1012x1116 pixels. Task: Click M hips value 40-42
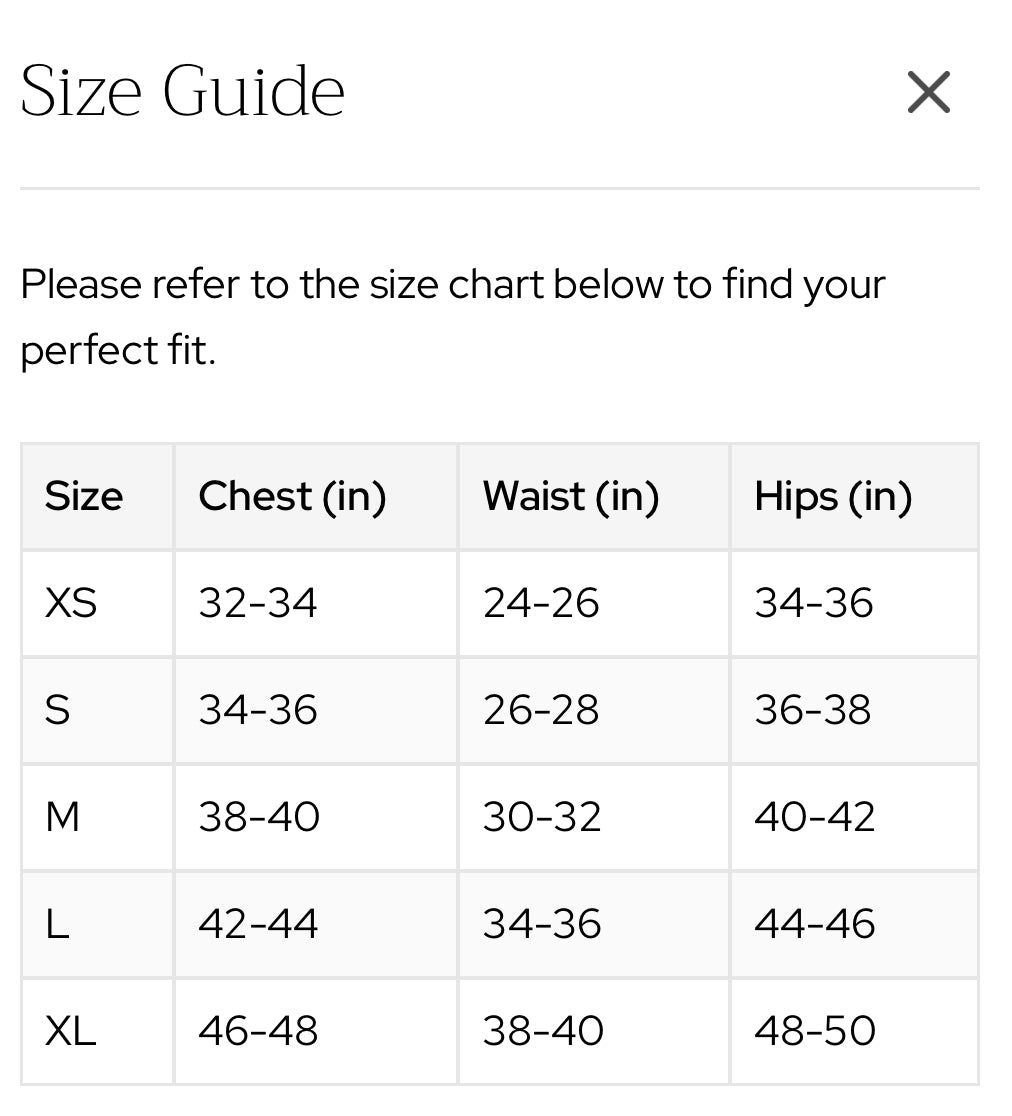[x=814, y=817]
